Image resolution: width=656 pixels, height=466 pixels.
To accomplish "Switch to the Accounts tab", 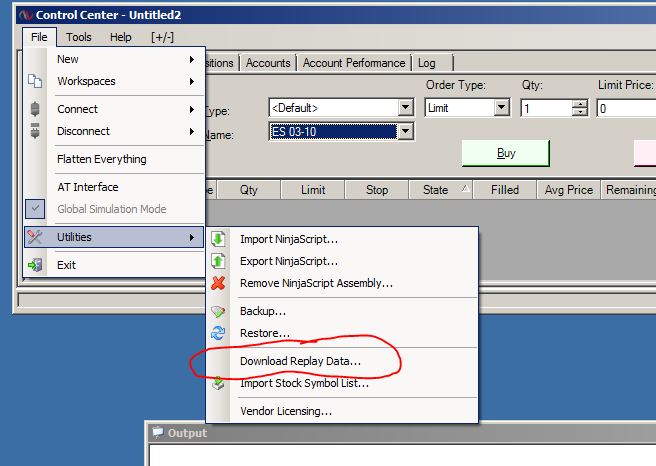I will tap(268, 63).
